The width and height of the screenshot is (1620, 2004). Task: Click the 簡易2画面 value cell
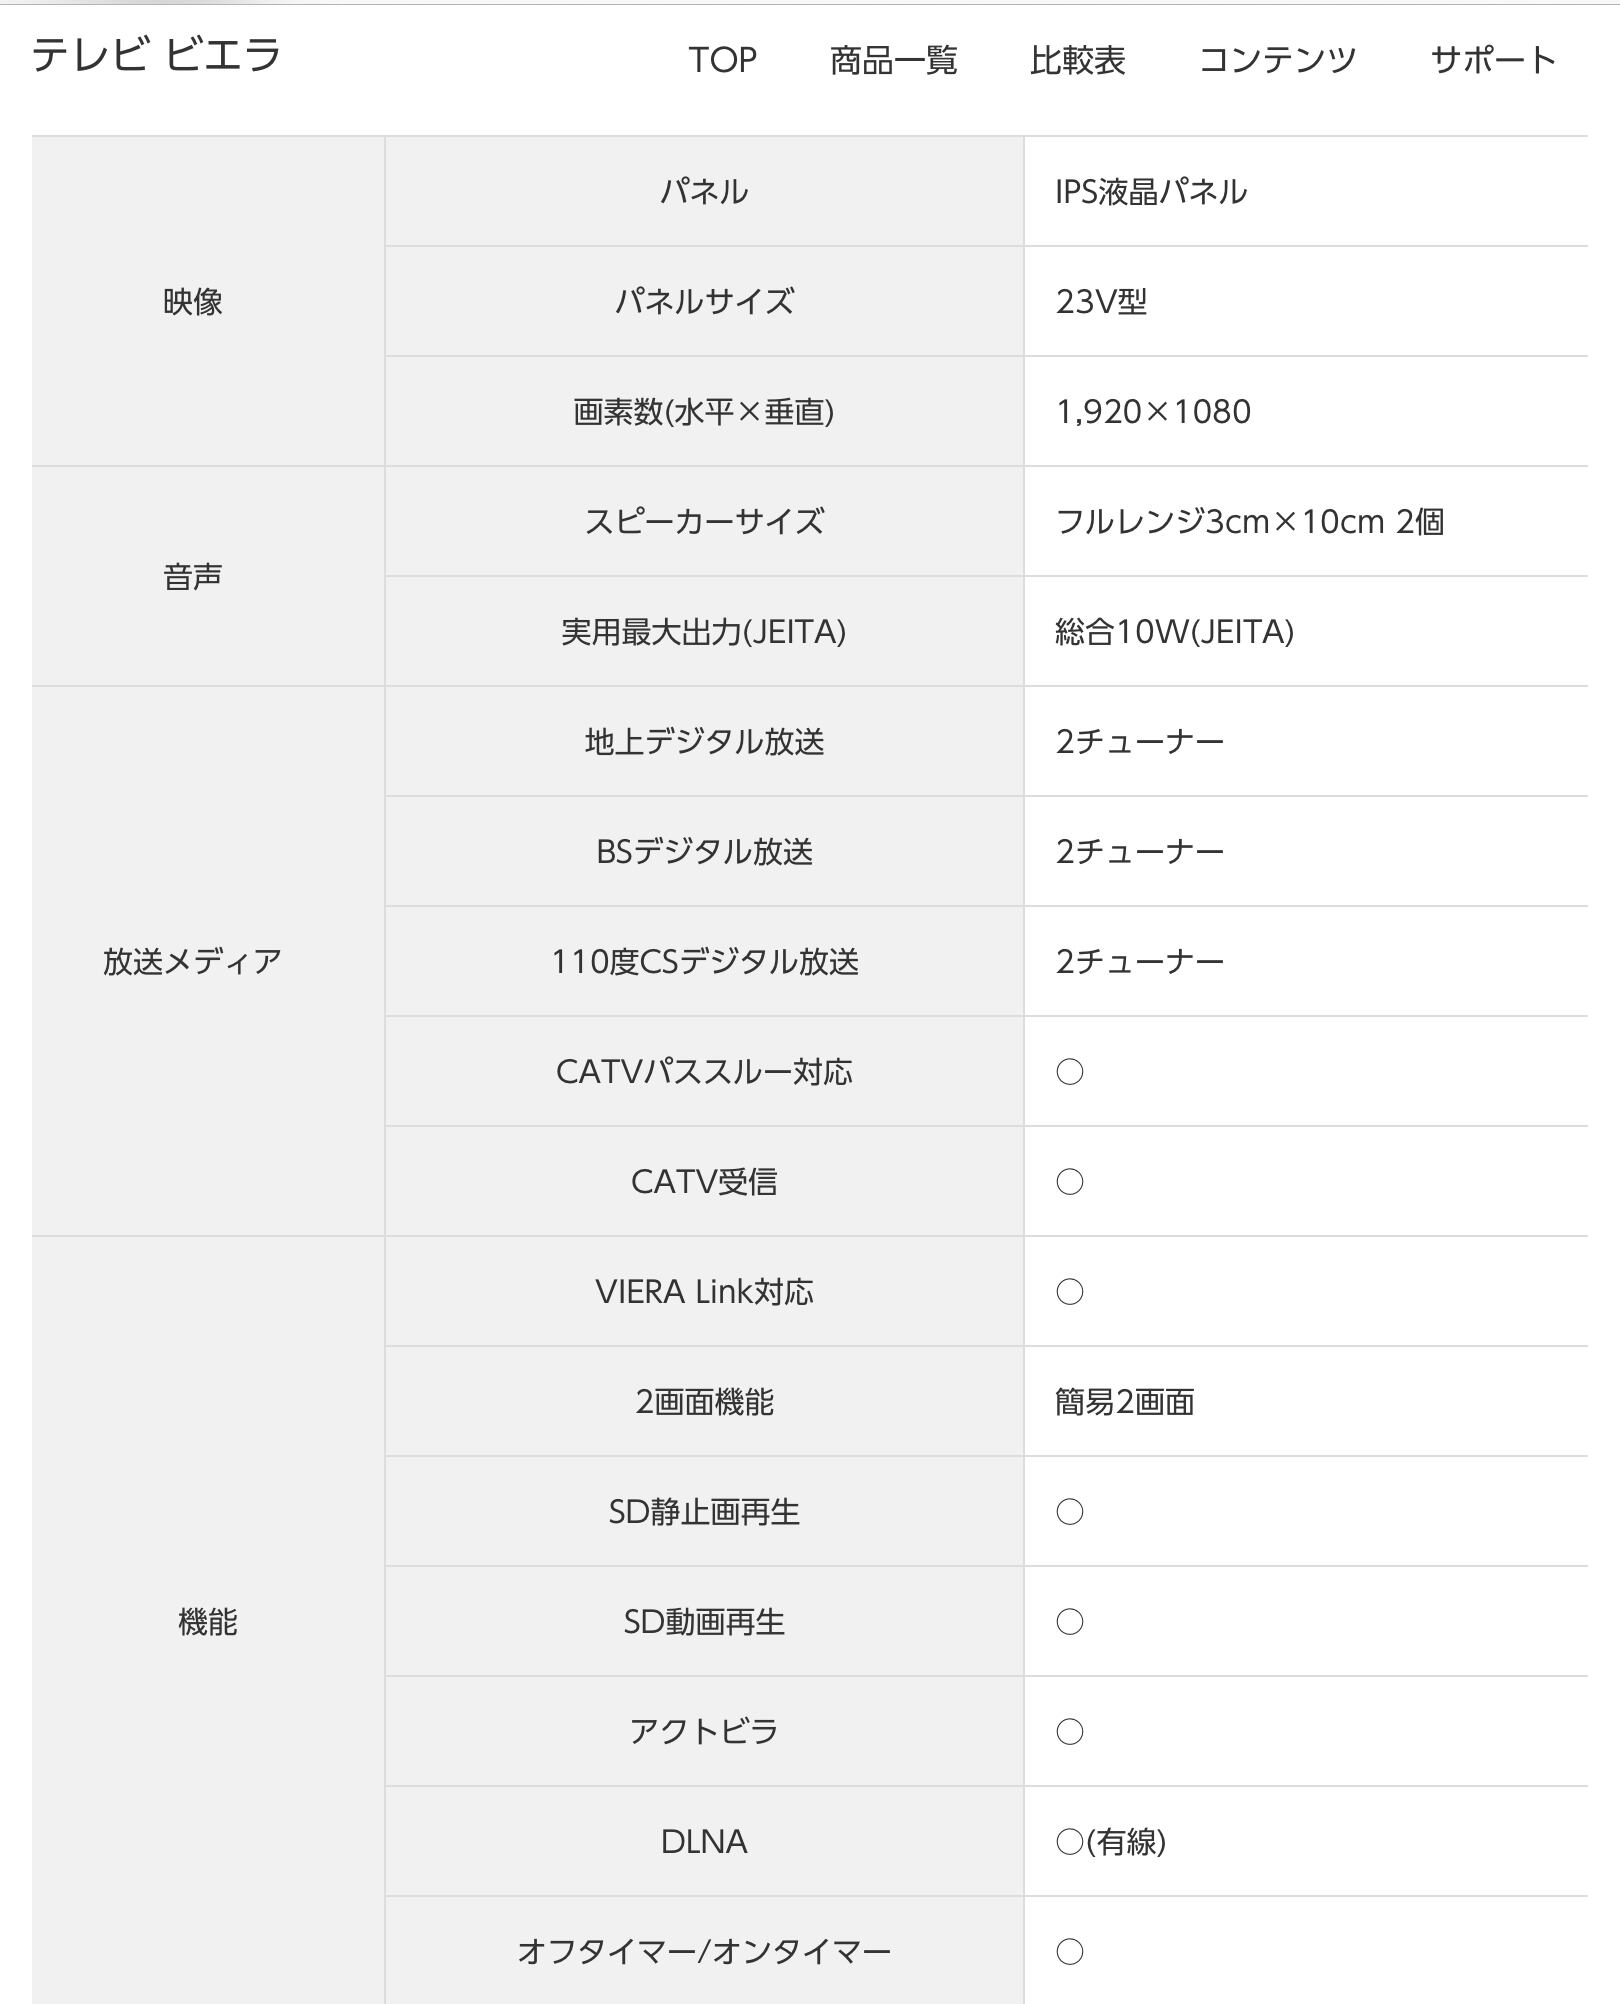pos(1125,1402)
